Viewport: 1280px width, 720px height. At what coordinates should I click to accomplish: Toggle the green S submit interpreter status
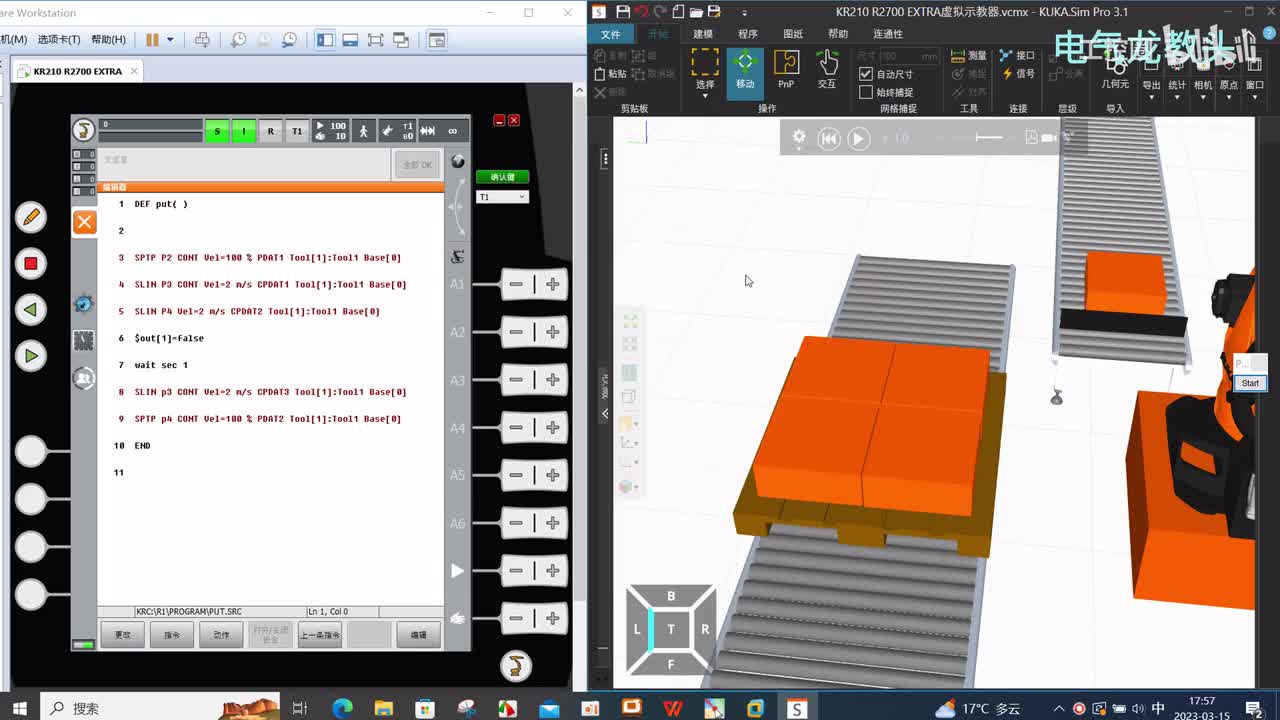(x=217, y=131)
